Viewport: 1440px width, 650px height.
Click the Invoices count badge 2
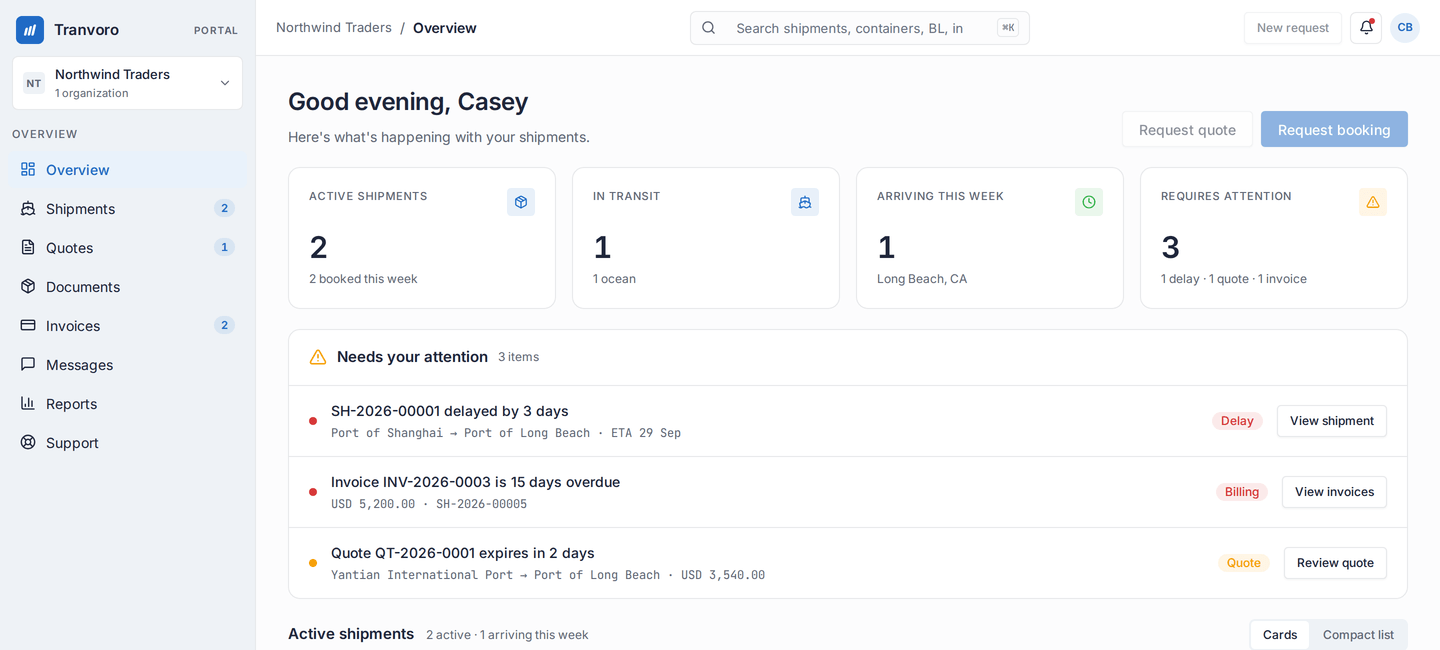tap(224, 325)
